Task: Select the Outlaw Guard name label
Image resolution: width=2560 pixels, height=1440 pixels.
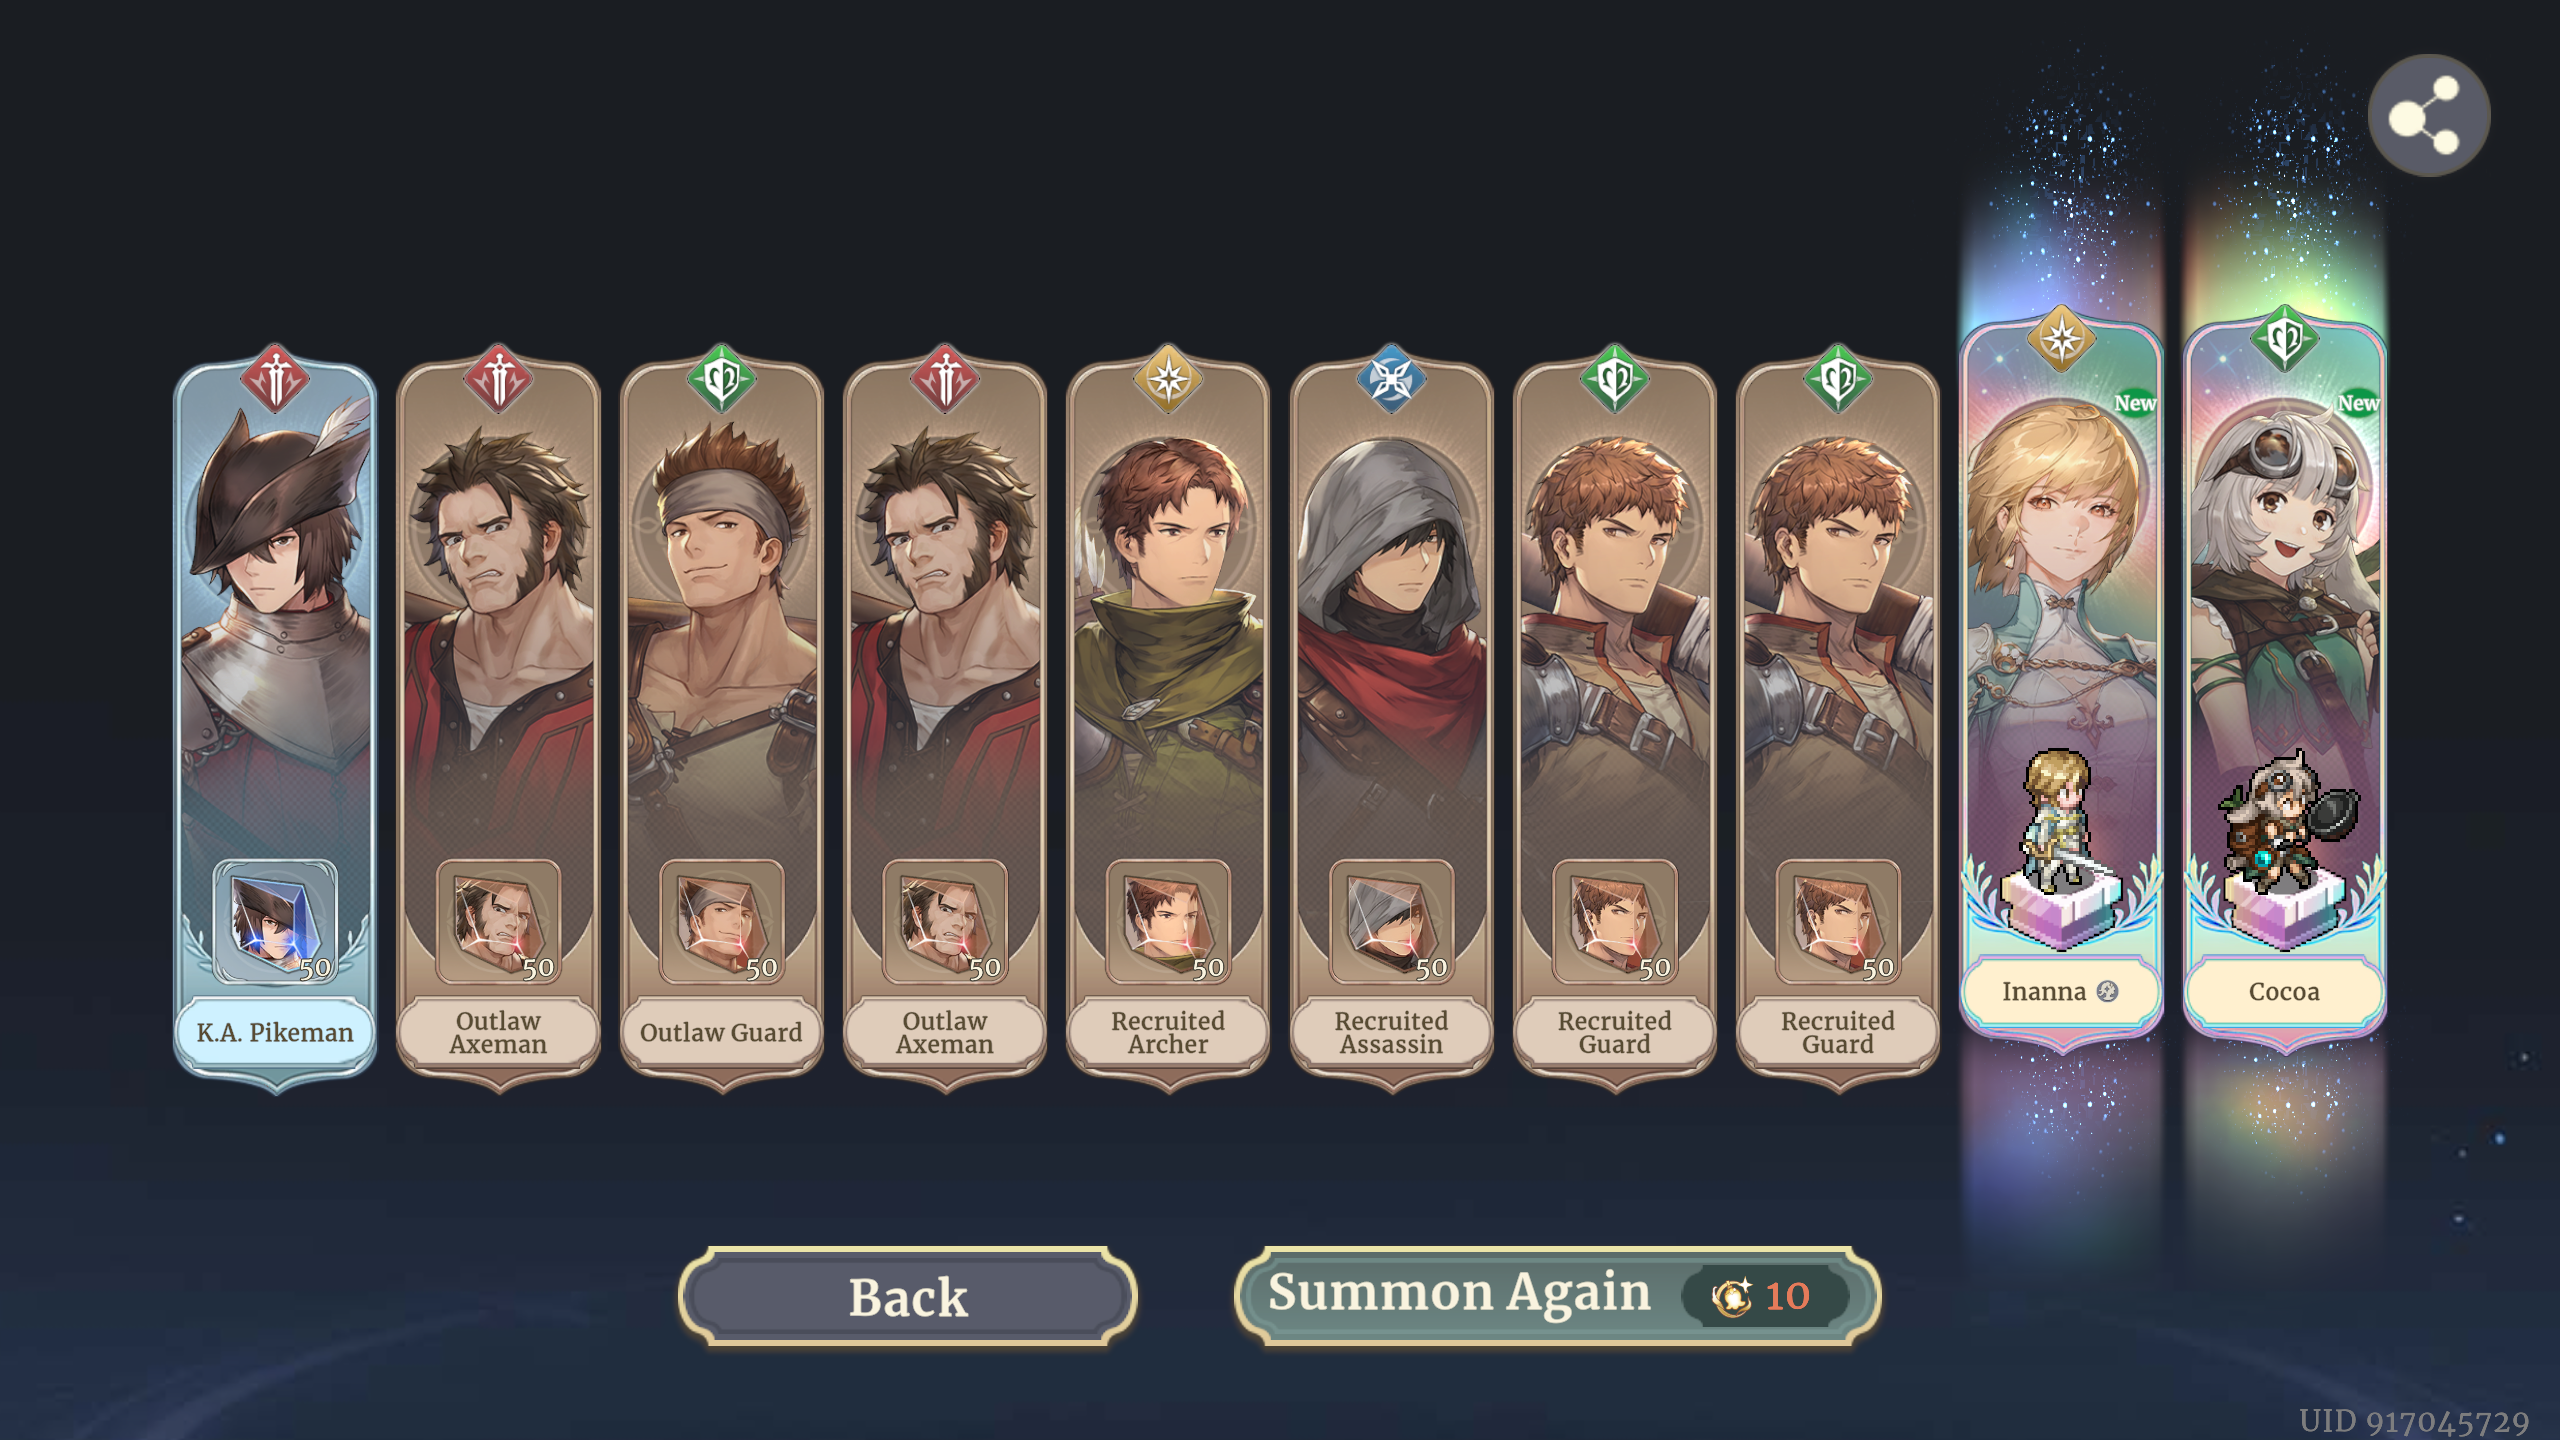Action: [x=721, y=1033]
